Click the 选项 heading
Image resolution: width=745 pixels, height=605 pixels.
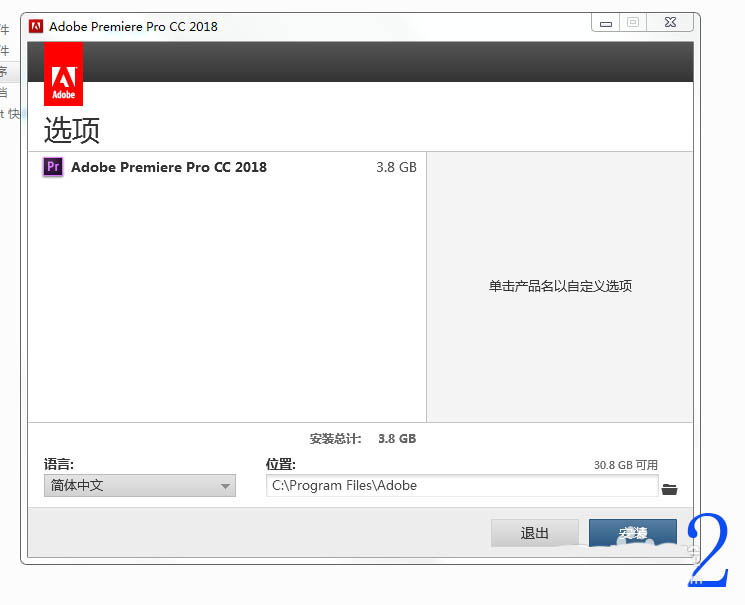pyautogui.click(x=72, y=130)
